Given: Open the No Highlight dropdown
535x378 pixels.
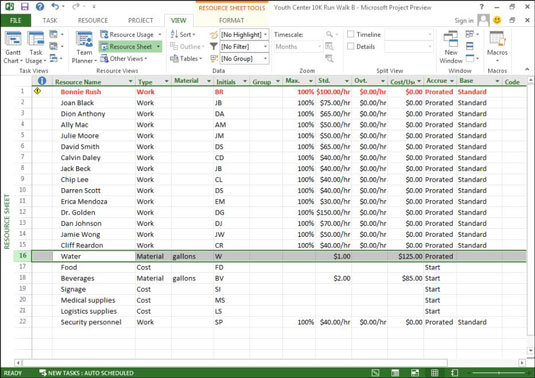Looking at the screenshot, I should (x=265, y=34).
